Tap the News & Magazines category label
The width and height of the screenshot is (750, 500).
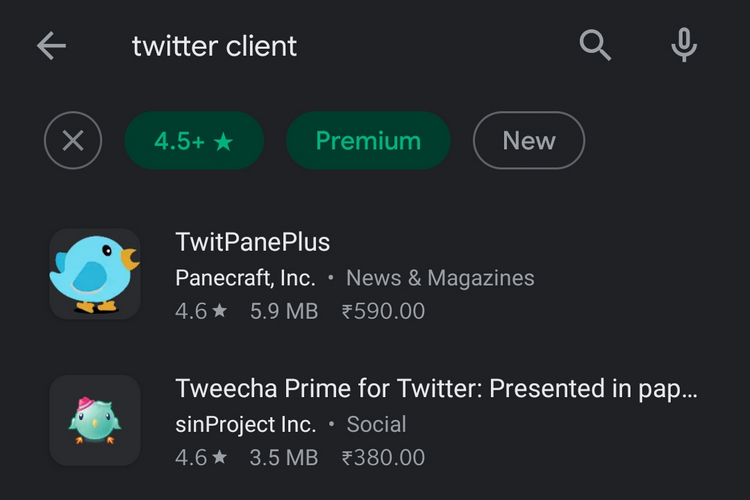440,278
